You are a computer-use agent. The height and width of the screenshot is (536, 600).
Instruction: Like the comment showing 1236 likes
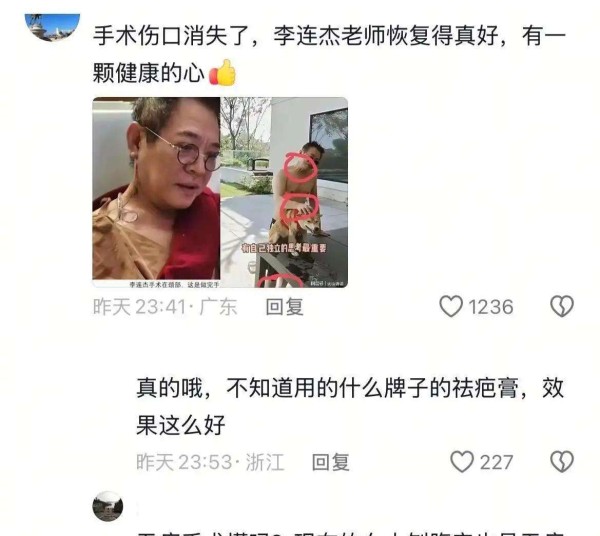(x=451, y=306)
